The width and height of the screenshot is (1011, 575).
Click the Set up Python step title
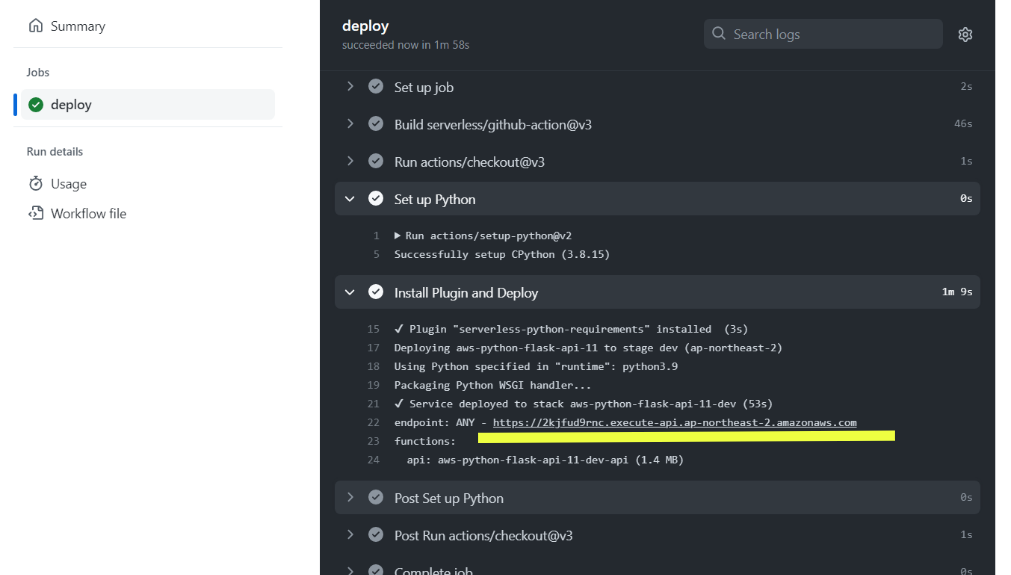(x=435, y=199)
